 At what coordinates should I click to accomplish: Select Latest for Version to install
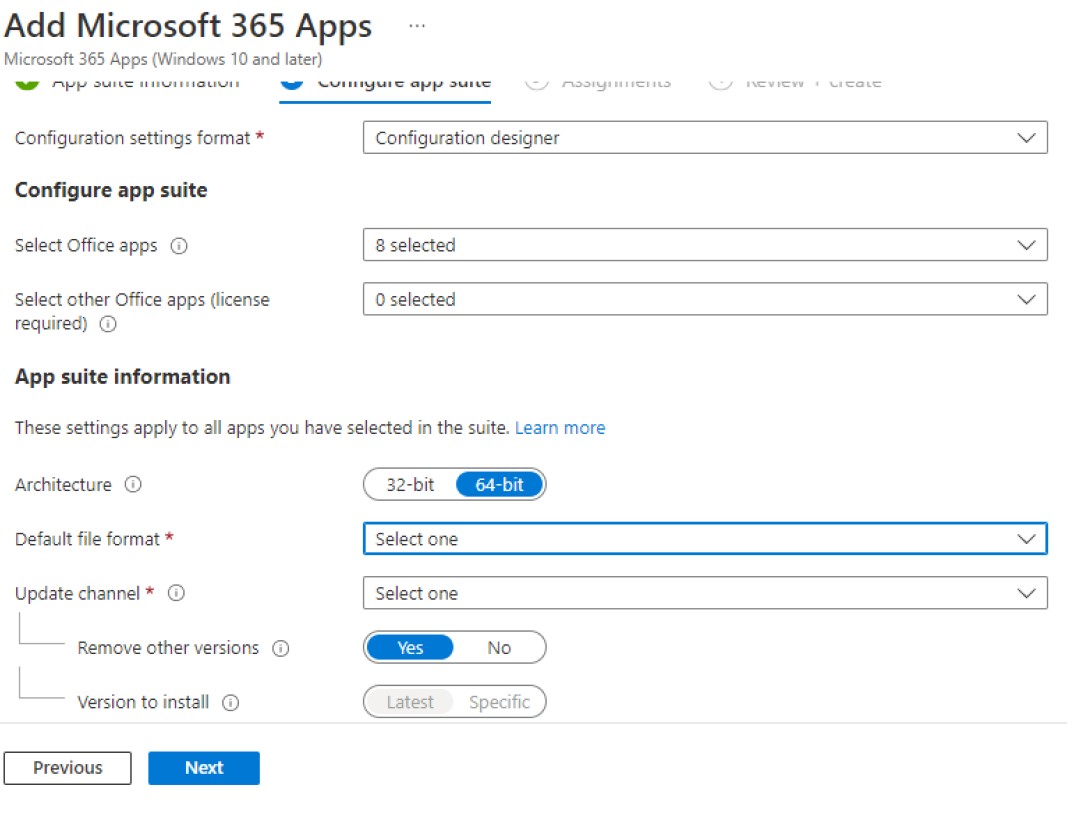[x=410, y=702]
